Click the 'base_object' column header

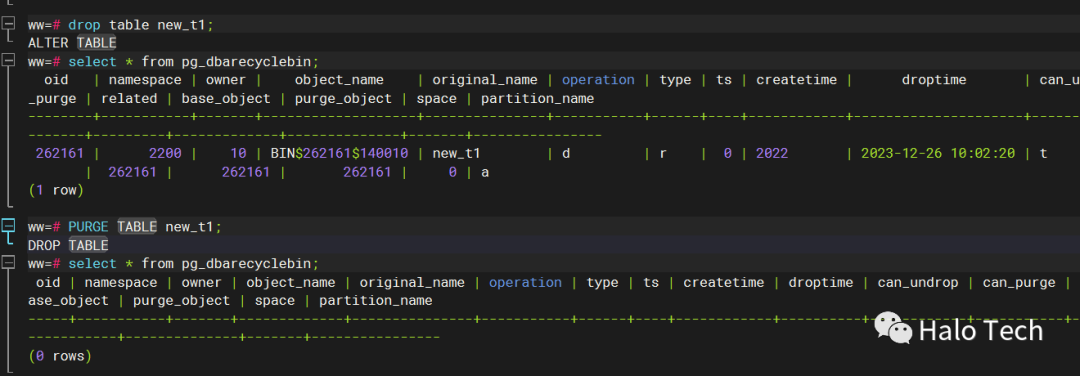[x=226, y=98]
